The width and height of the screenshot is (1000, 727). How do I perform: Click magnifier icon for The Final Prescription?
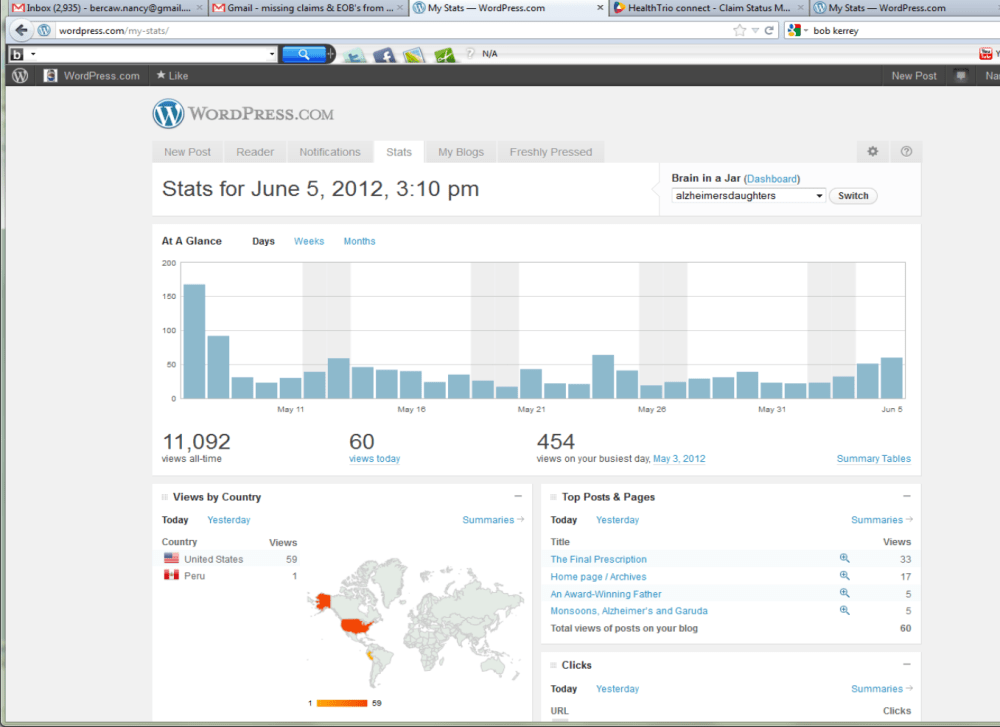[844, 559]
